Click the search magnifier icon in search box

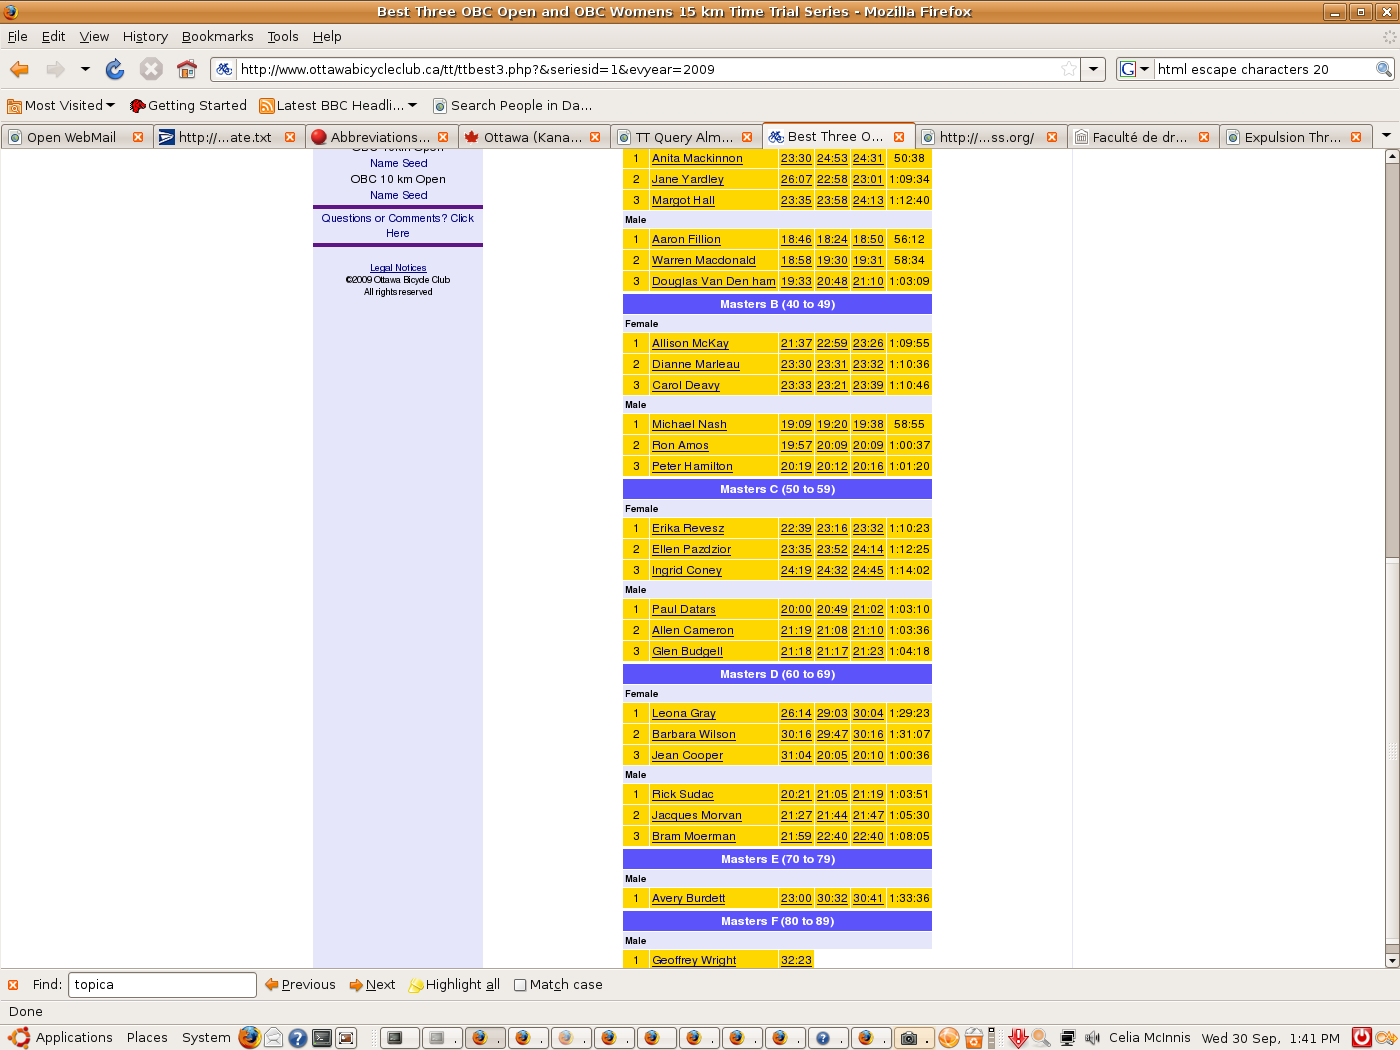tap(1384, 69)
